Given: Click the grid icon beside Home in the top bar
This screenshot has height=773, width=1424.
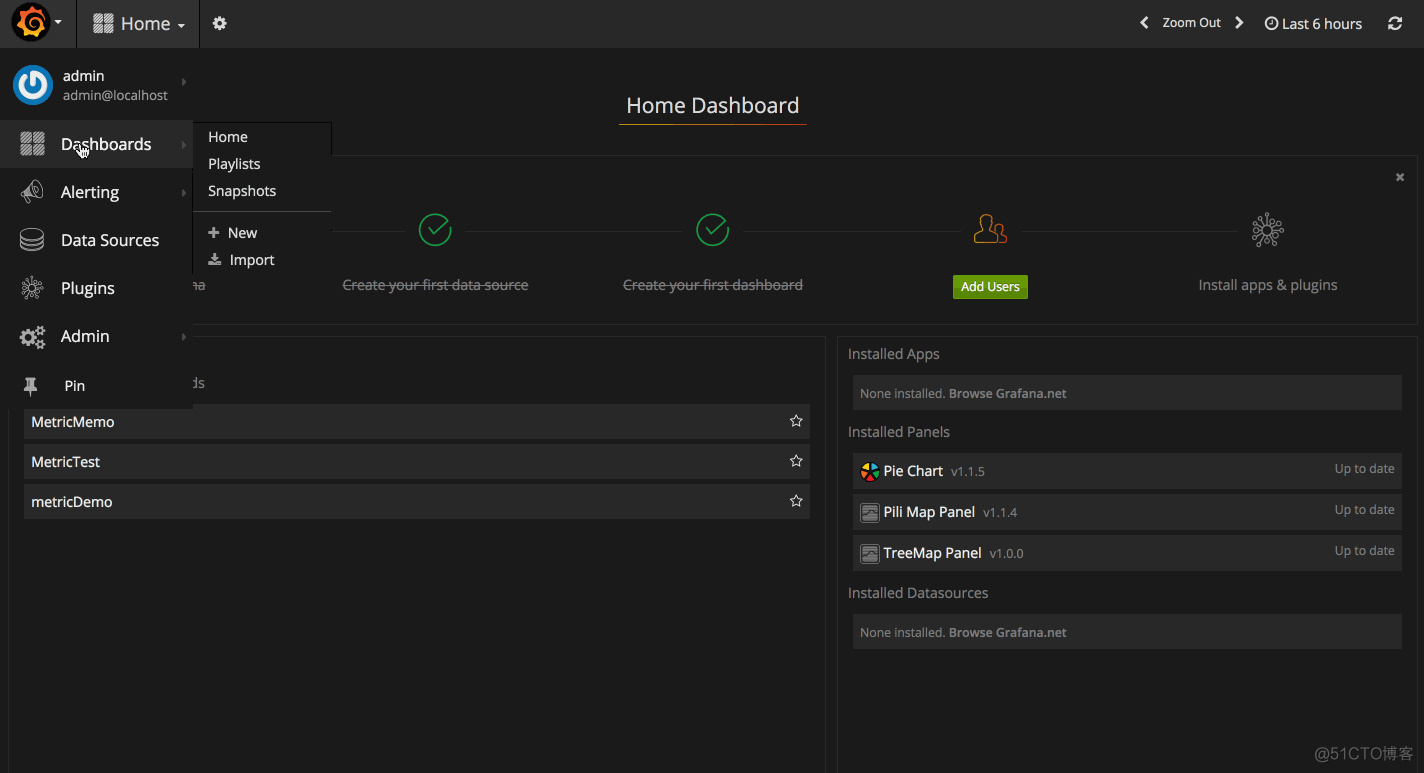Looking at the screenshot, I should point(103,23).
